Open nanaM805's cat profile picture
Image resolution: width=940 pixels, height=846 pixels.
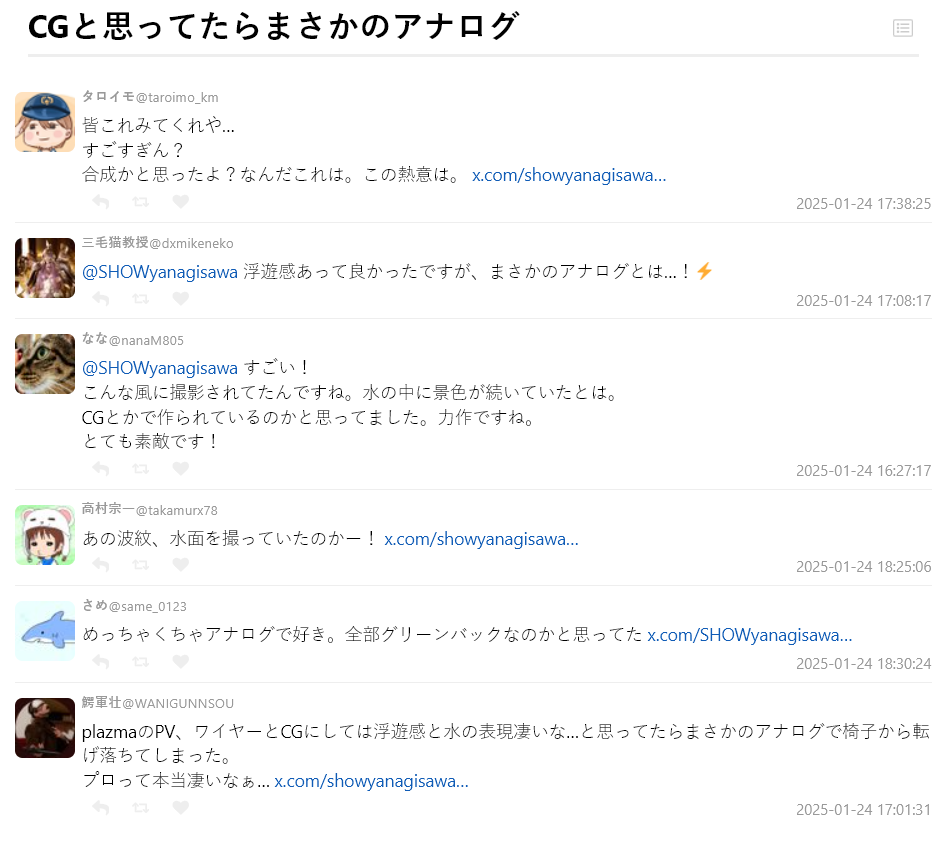tap(45, 364)
